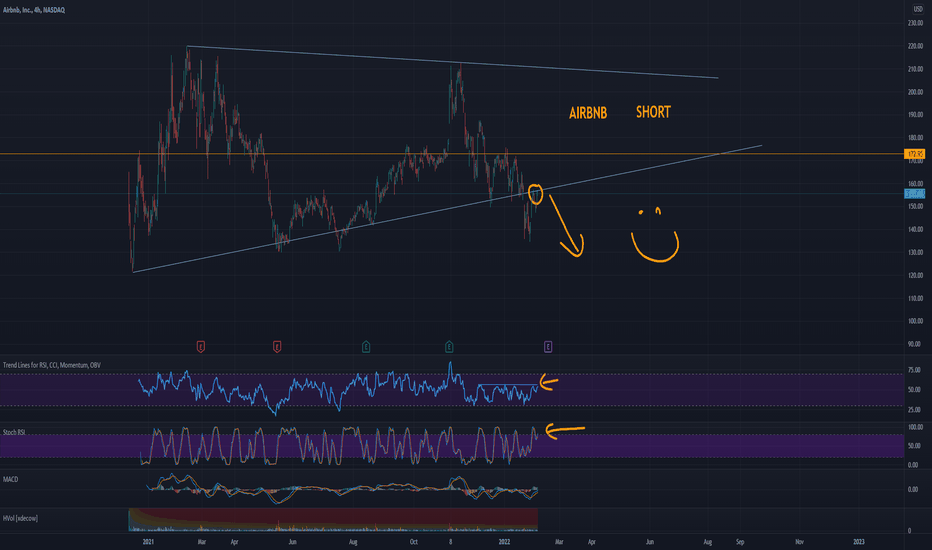Click the MACD indicator label

tap(10, 479)
